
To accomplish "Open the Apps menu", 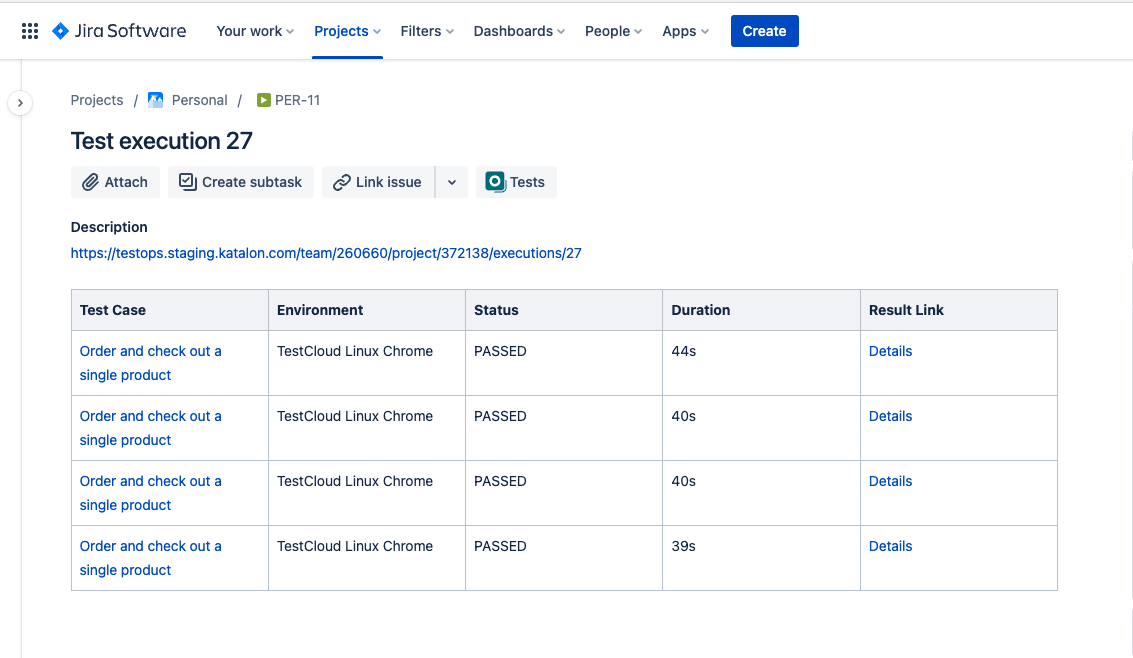I will tap(685, 31).
